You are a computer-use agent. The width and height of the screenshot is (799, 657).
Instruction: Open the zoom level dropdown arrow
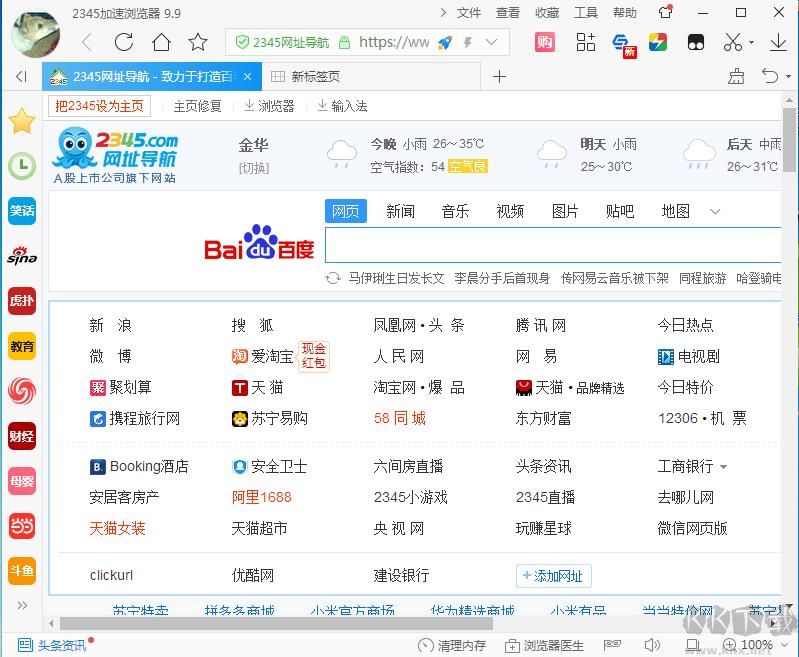(x=785, y=646)
